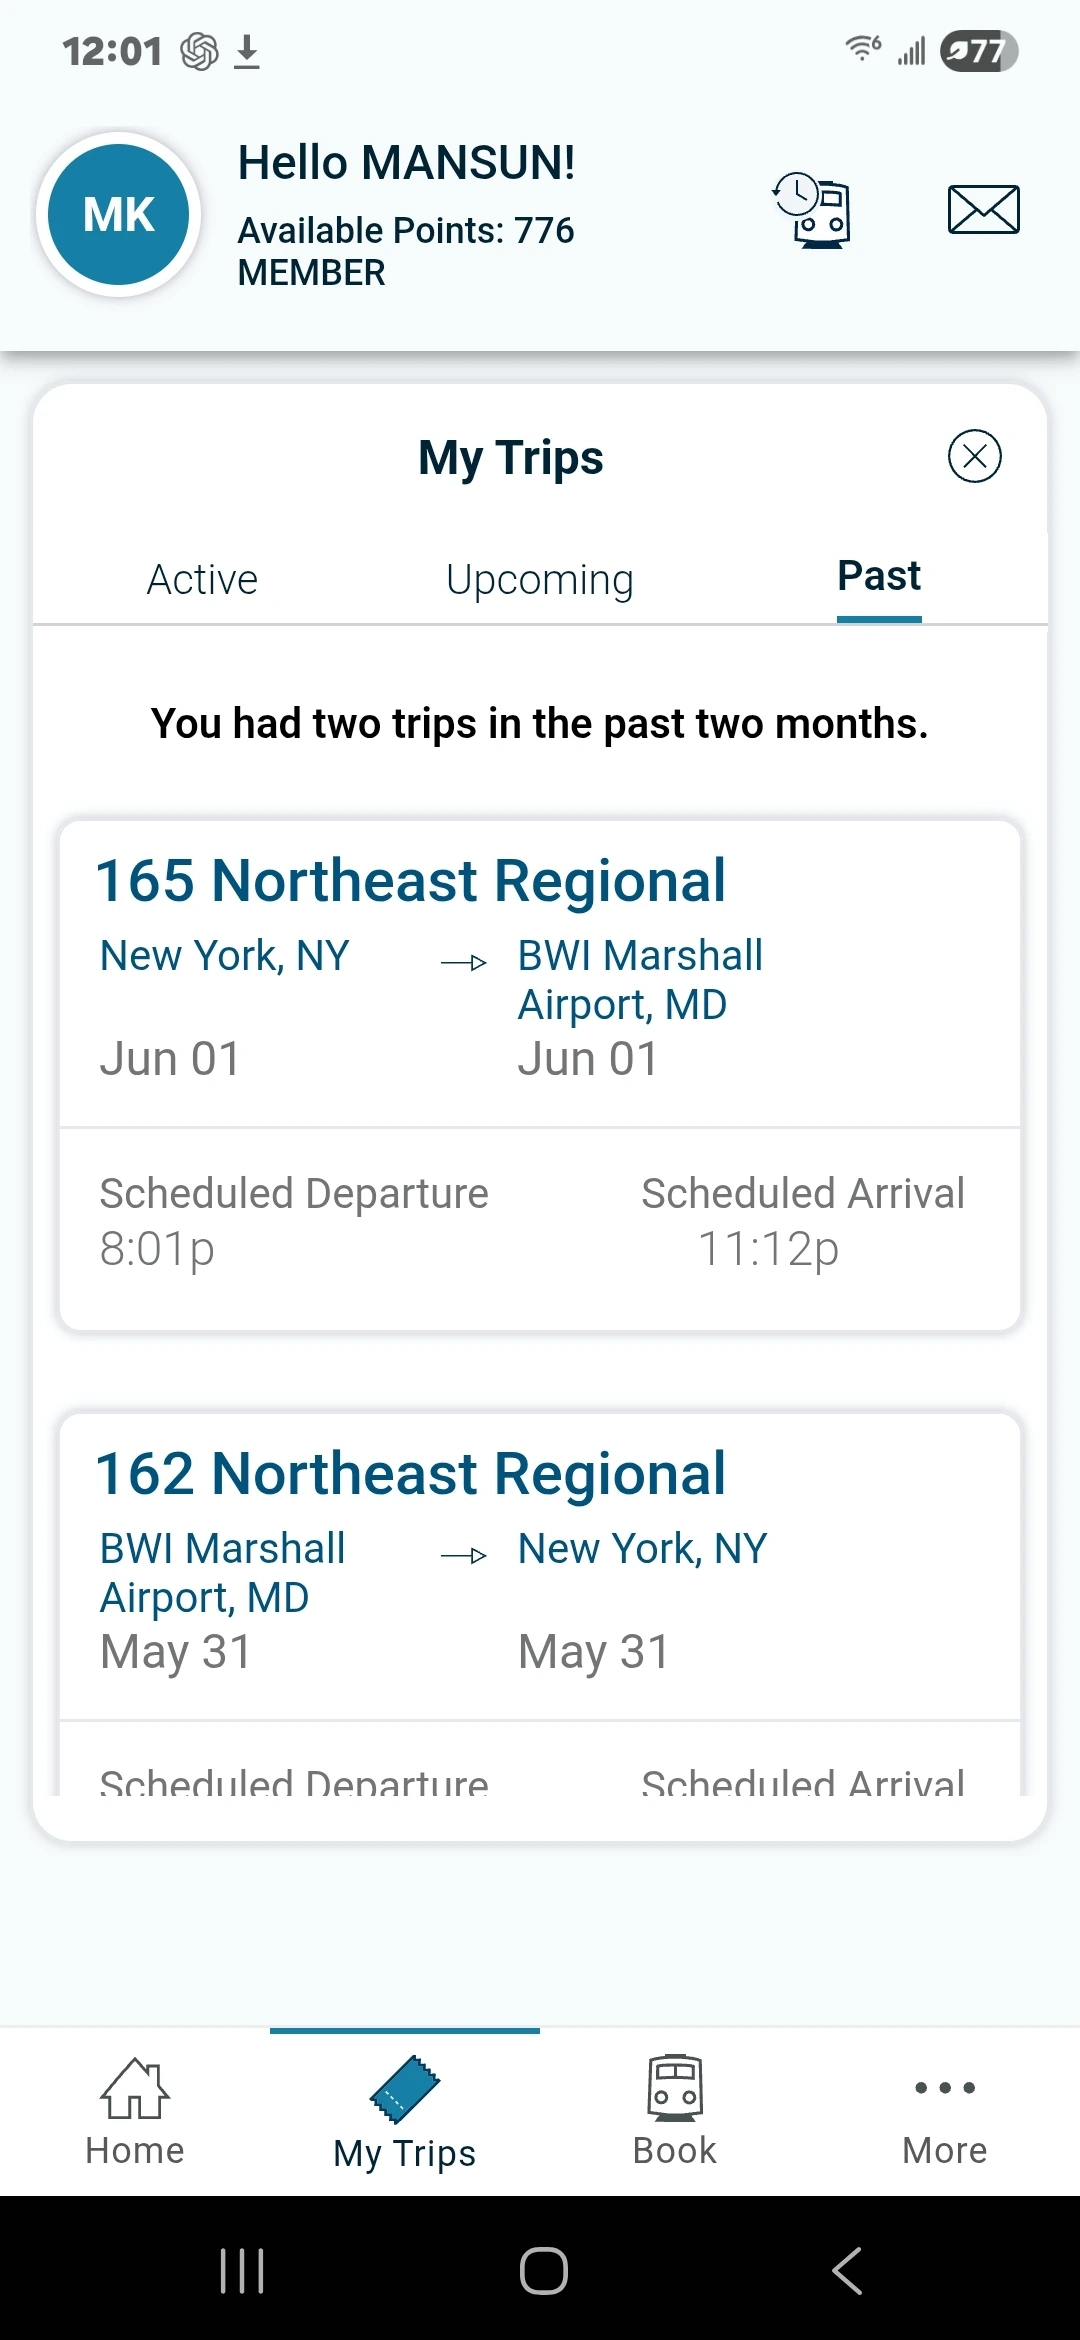Switch to the Upcoming tab

(540, 580)
